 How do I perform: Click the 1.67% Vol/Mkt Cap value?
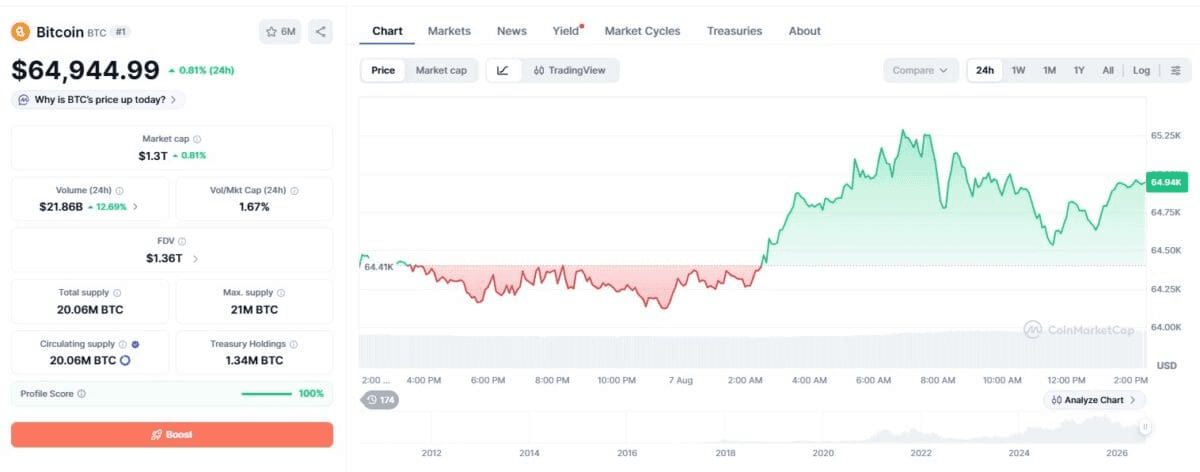(x=254, y=207)
